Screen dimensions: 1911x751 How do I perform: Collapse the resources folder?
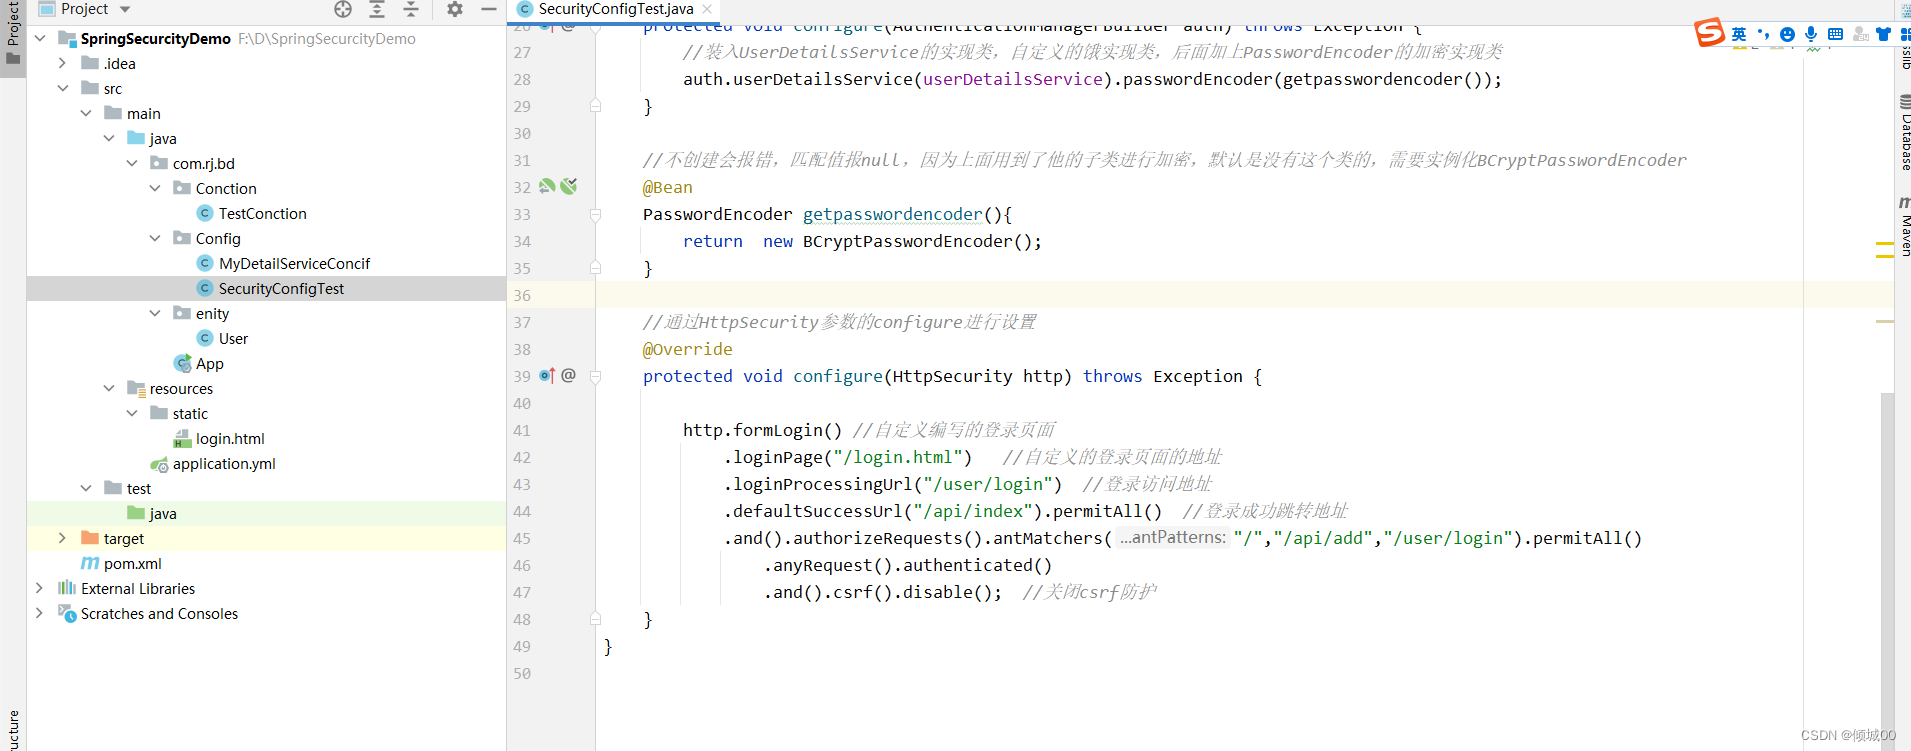coord(109,389)
